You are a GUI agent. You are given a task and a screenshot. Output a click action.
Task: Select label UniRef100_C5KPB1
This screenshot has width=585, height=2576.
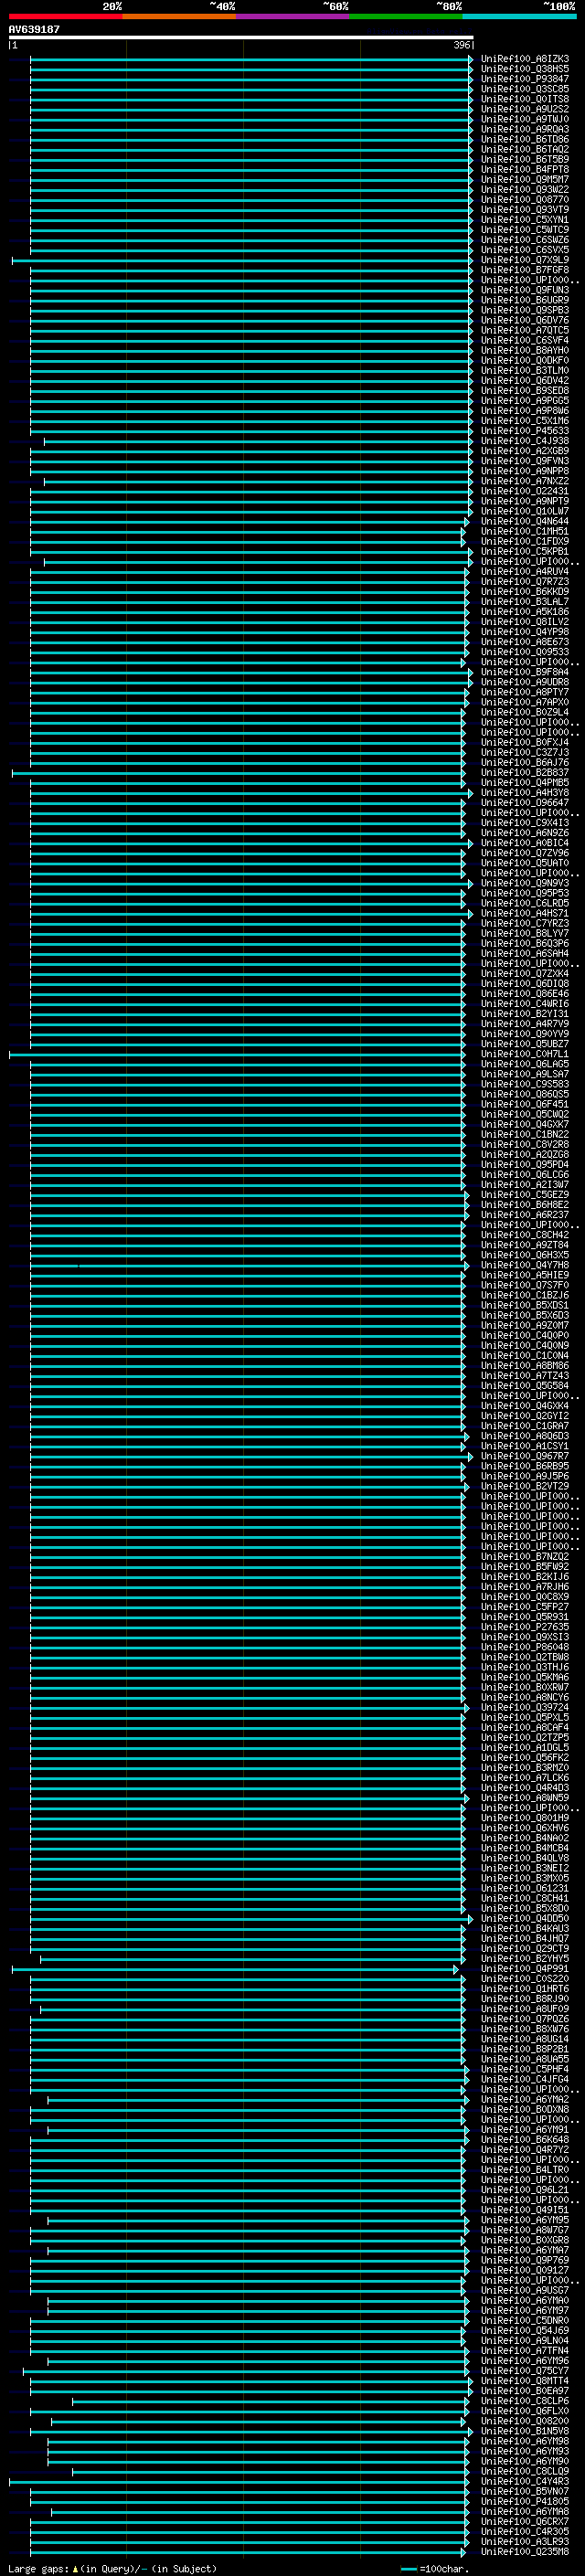pyautogui.click(x=525, y=551)
